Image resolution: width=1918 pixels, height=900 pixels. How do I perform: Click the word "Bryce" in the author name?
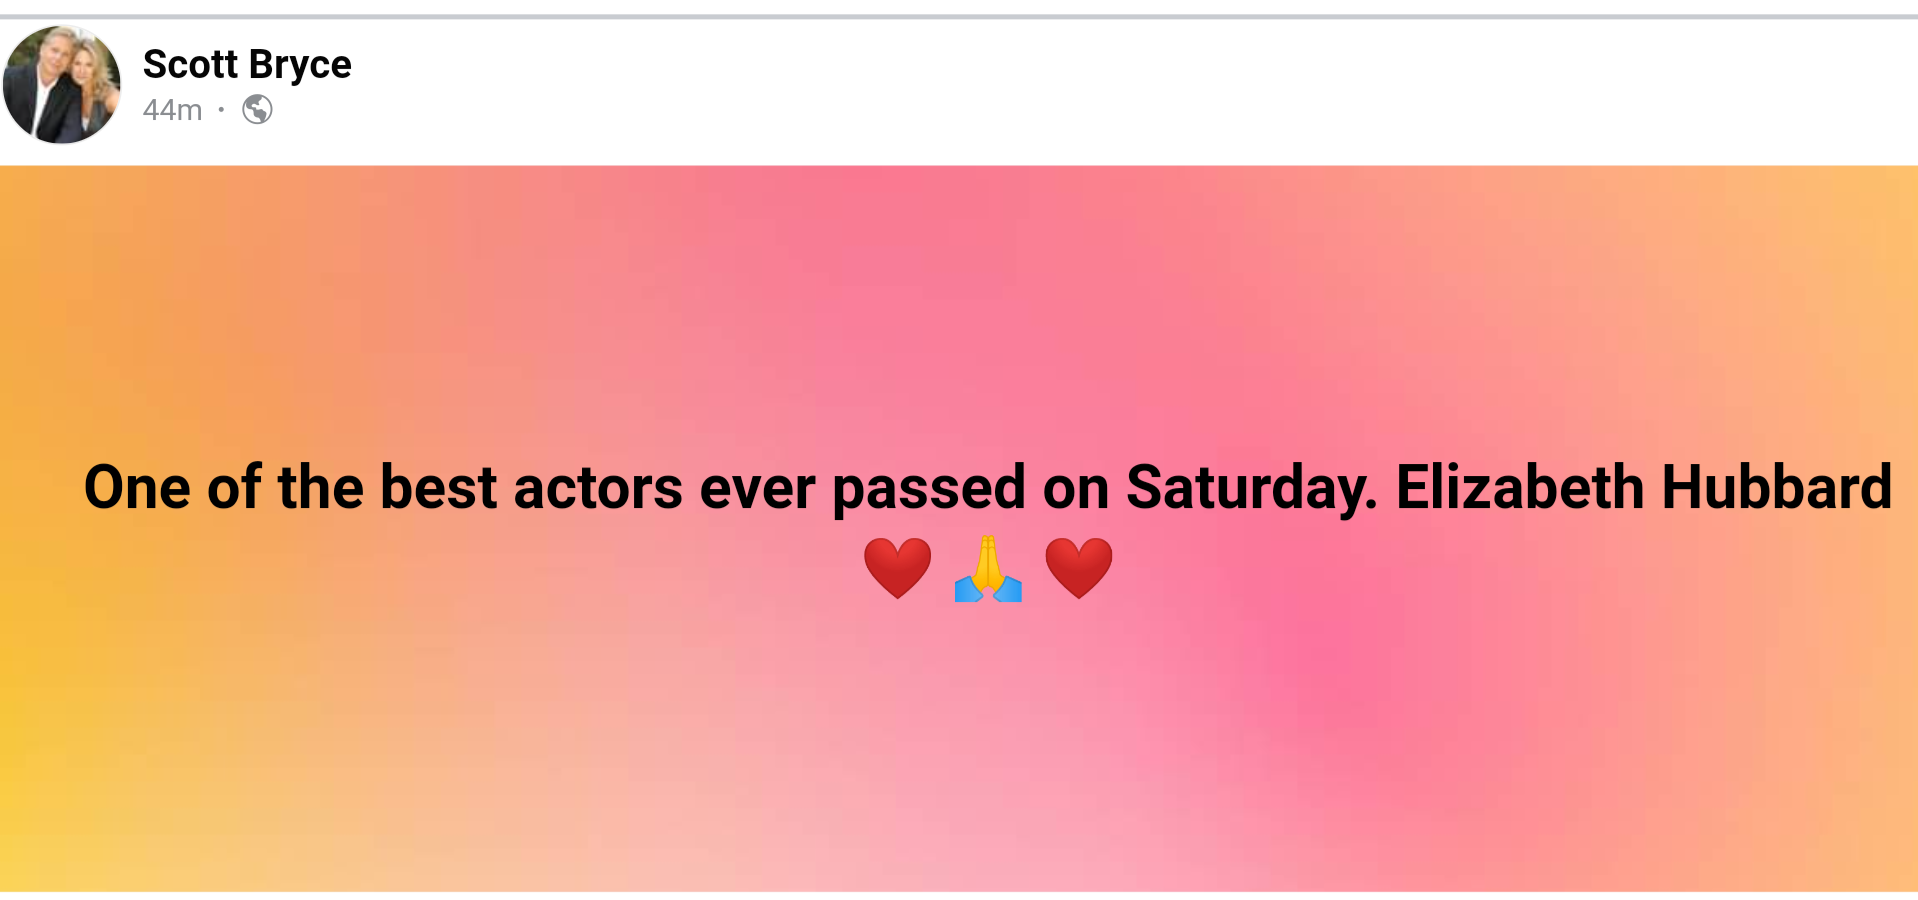(x=300, y=64)
